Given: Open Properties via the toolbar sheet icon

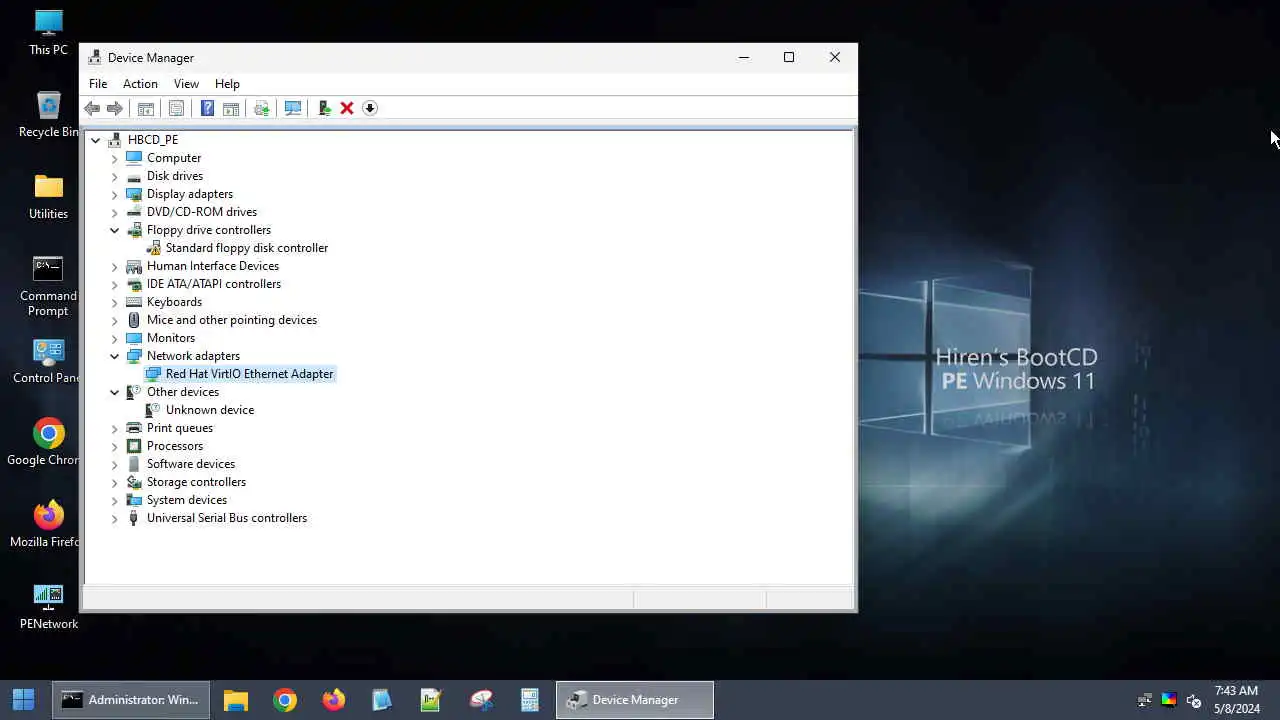Looking at the screenshot, I should [x=176, y=108].
